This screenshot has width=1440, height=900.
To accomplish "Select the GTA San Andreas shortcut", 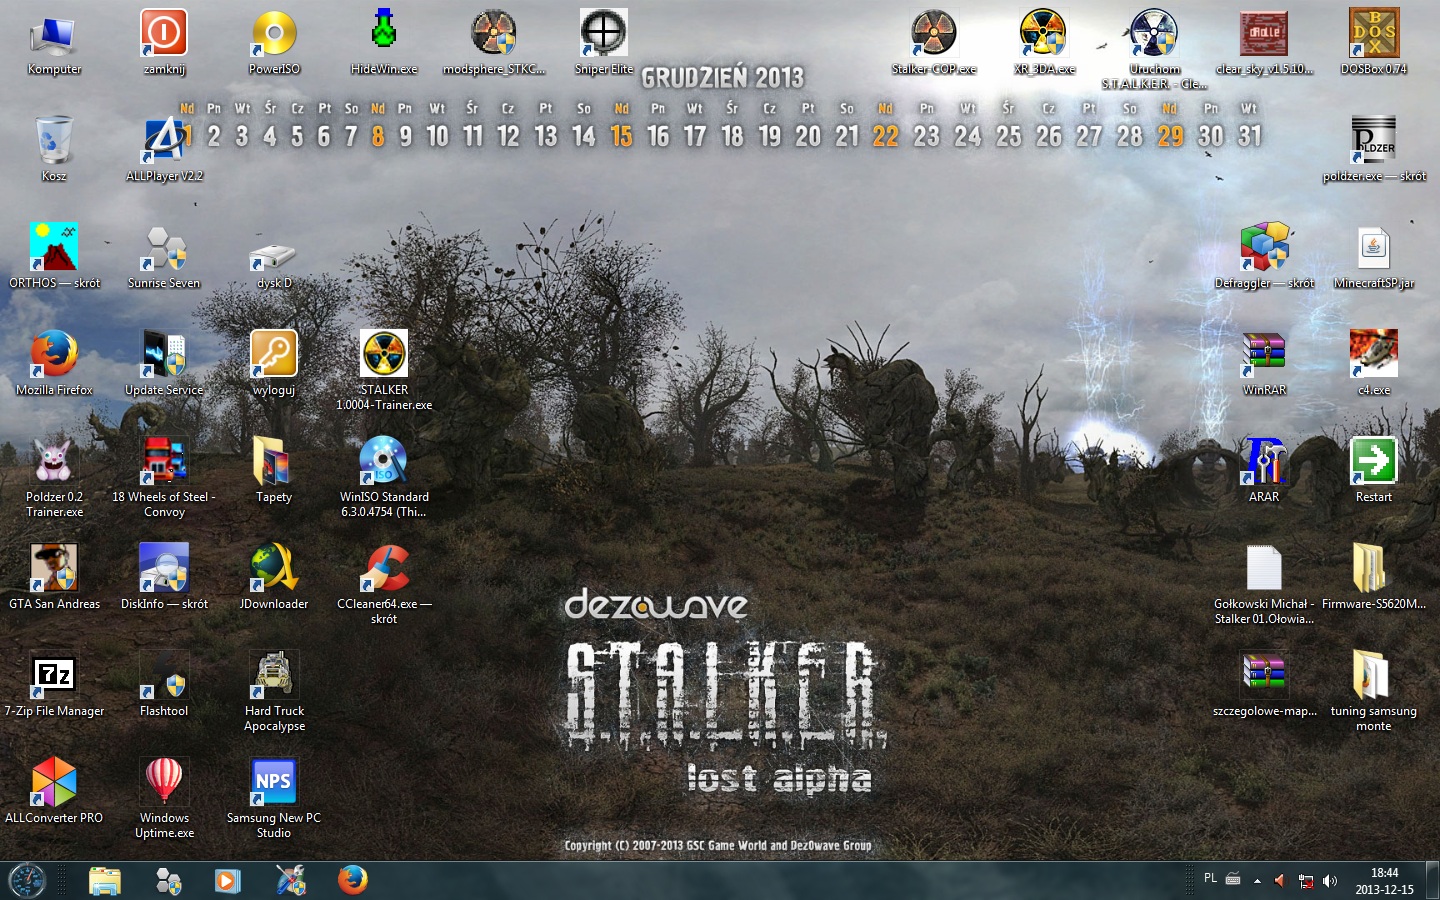I will 54,578.
